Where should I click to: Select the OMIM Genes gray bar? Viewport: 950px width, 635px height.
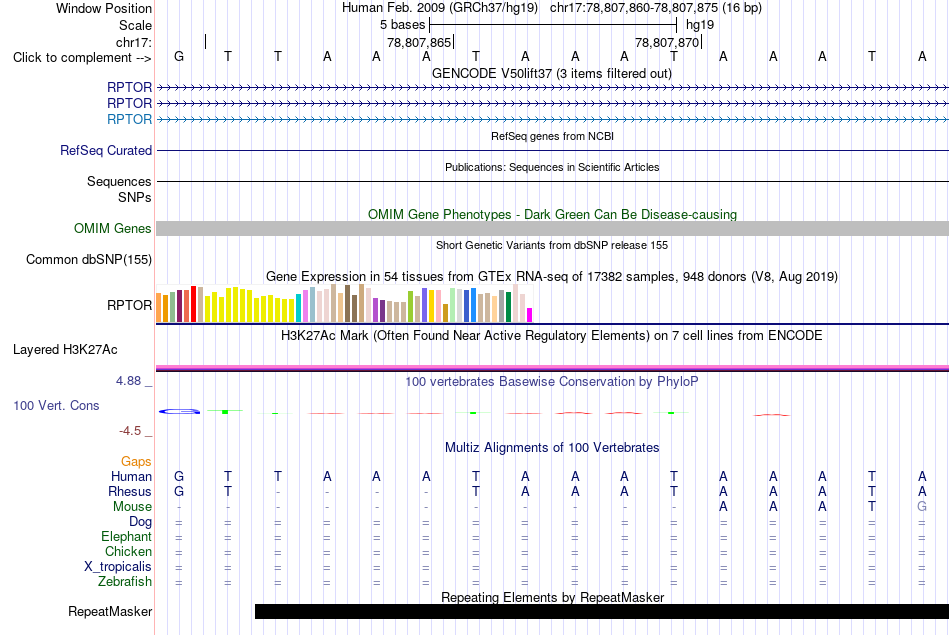[552, 228]
